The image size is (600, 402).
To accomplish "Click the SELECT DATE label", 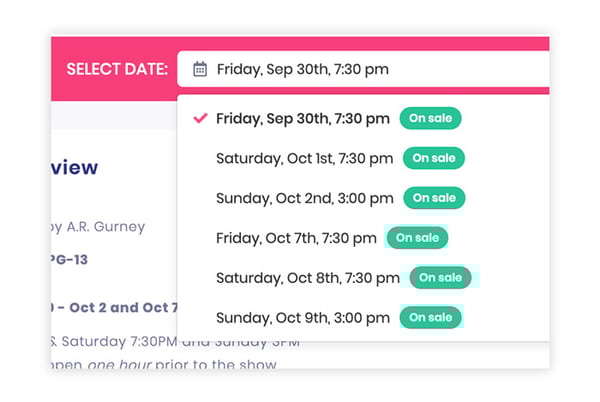I will (x=117, y=69).
